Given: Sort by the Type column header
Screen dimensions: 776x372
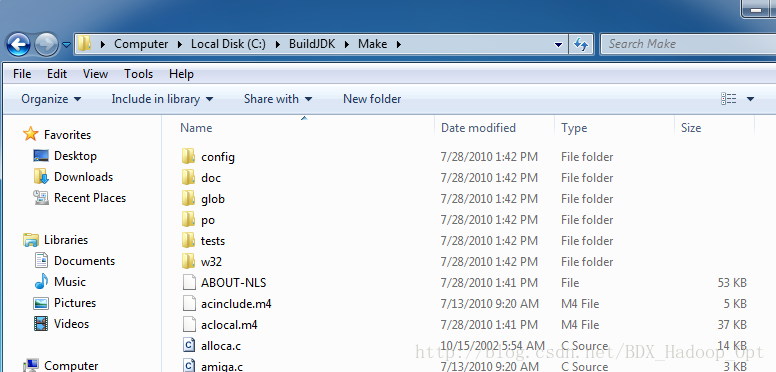Looking at the screenshot, I should click(574, 128).
